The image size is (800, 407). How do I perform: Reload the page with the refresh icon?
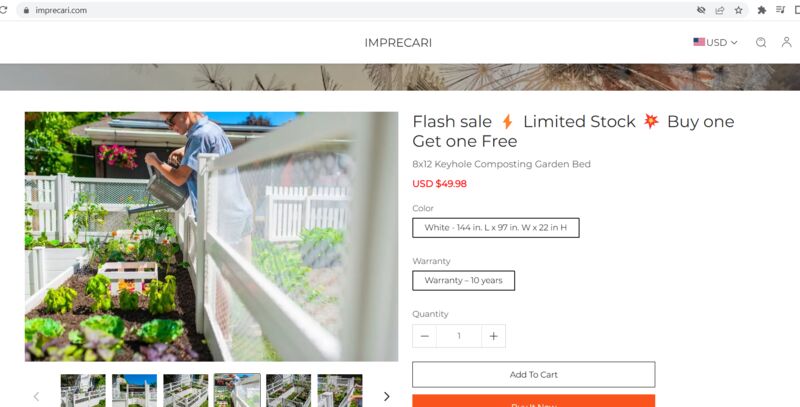click(3, 10)
